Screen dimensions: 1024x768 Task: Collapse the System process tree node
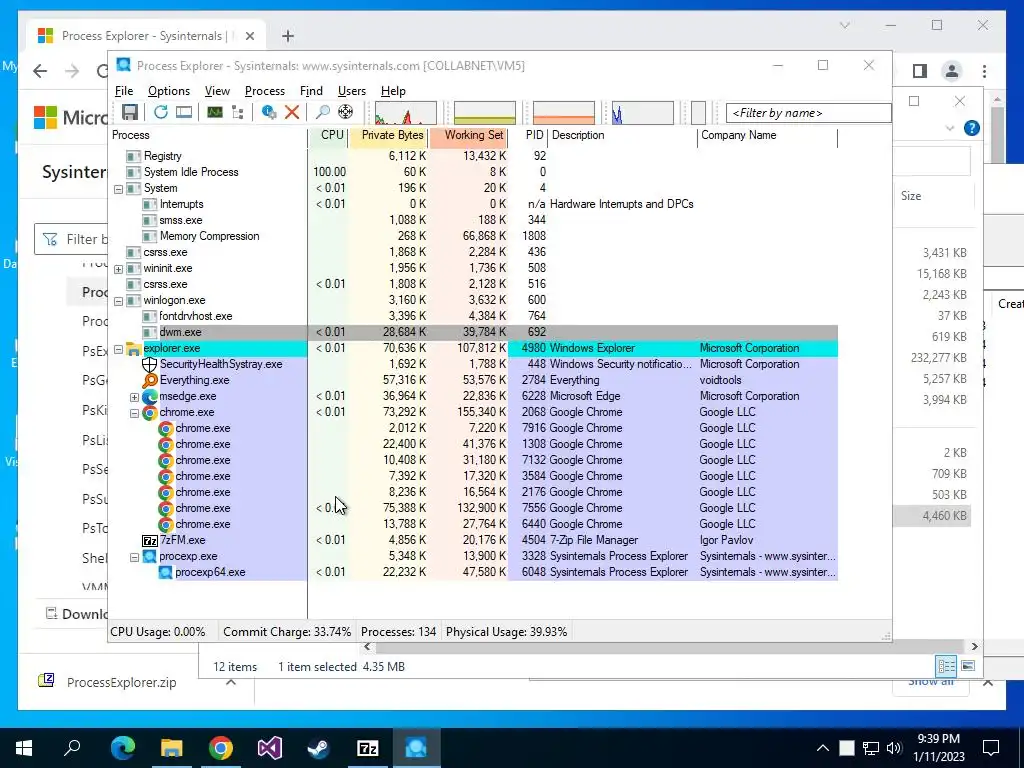[118, 189]
